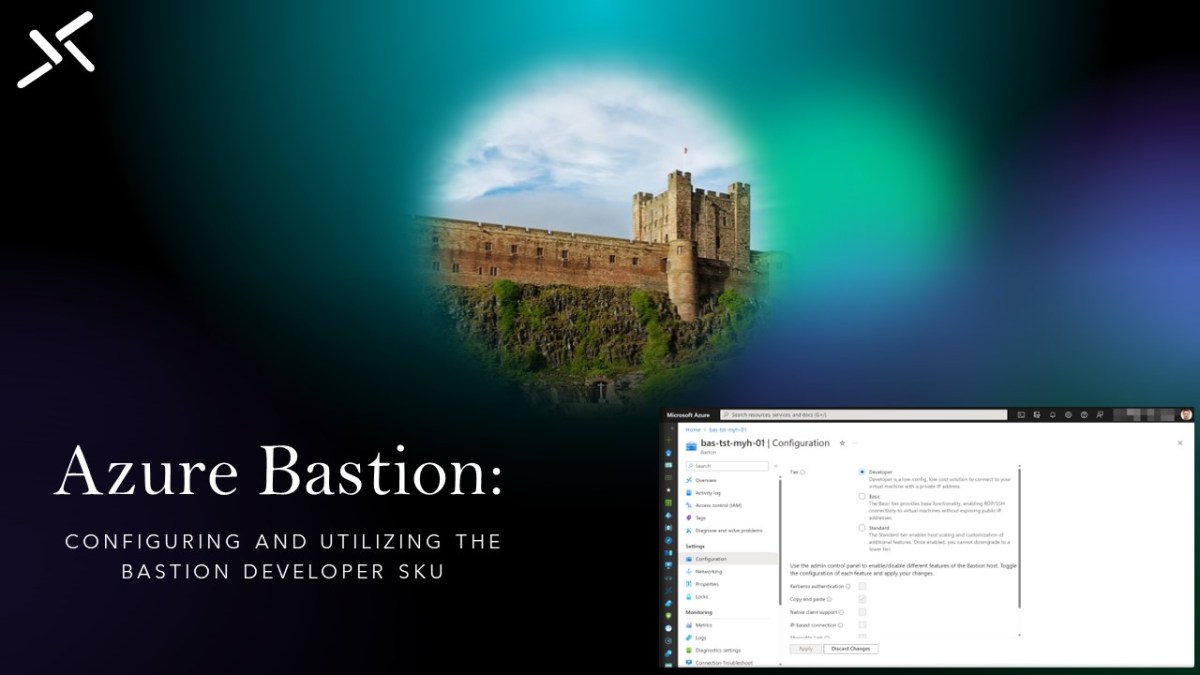
Task: Enable IP-based connection
Action: [862, 624]
